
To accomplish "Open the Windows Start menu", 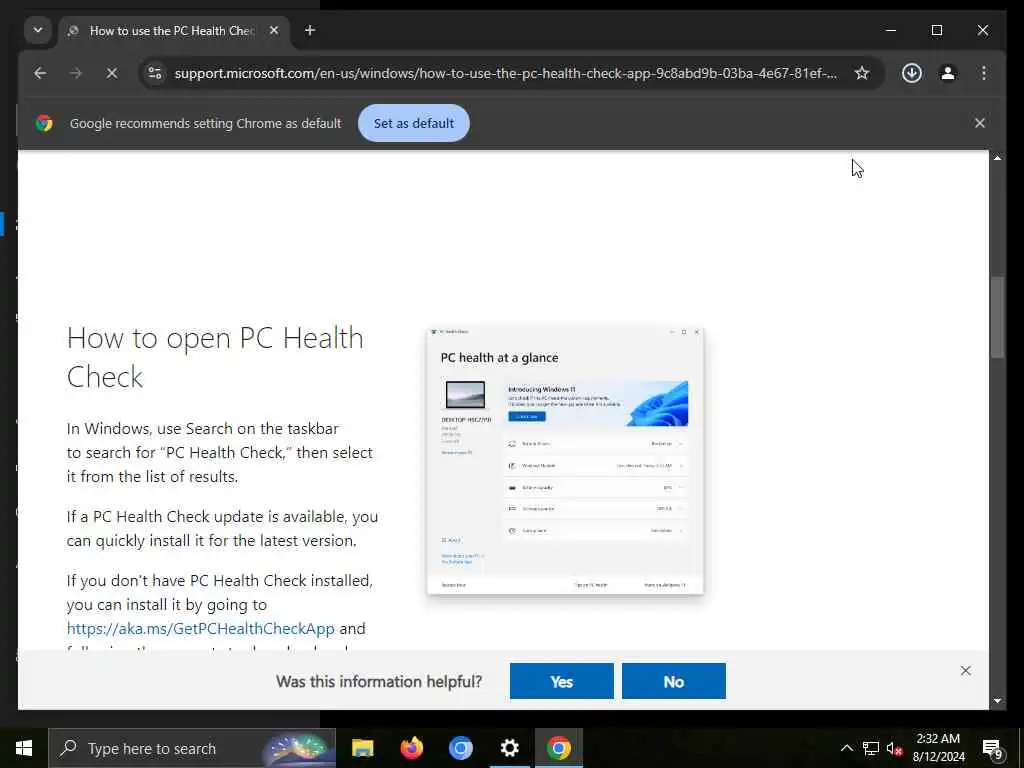I will 24,748.
